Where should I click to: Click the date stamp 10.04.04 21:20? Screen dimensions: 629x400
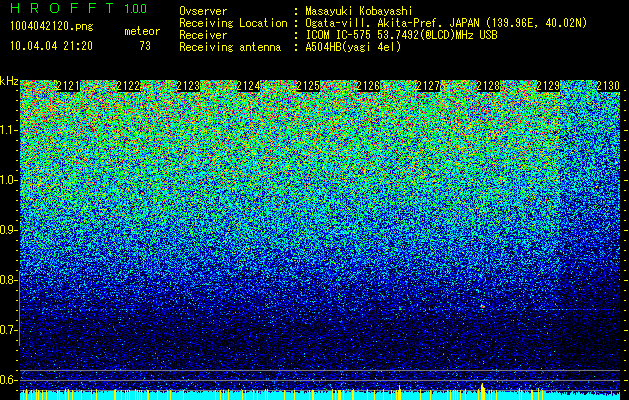point(51,46)
